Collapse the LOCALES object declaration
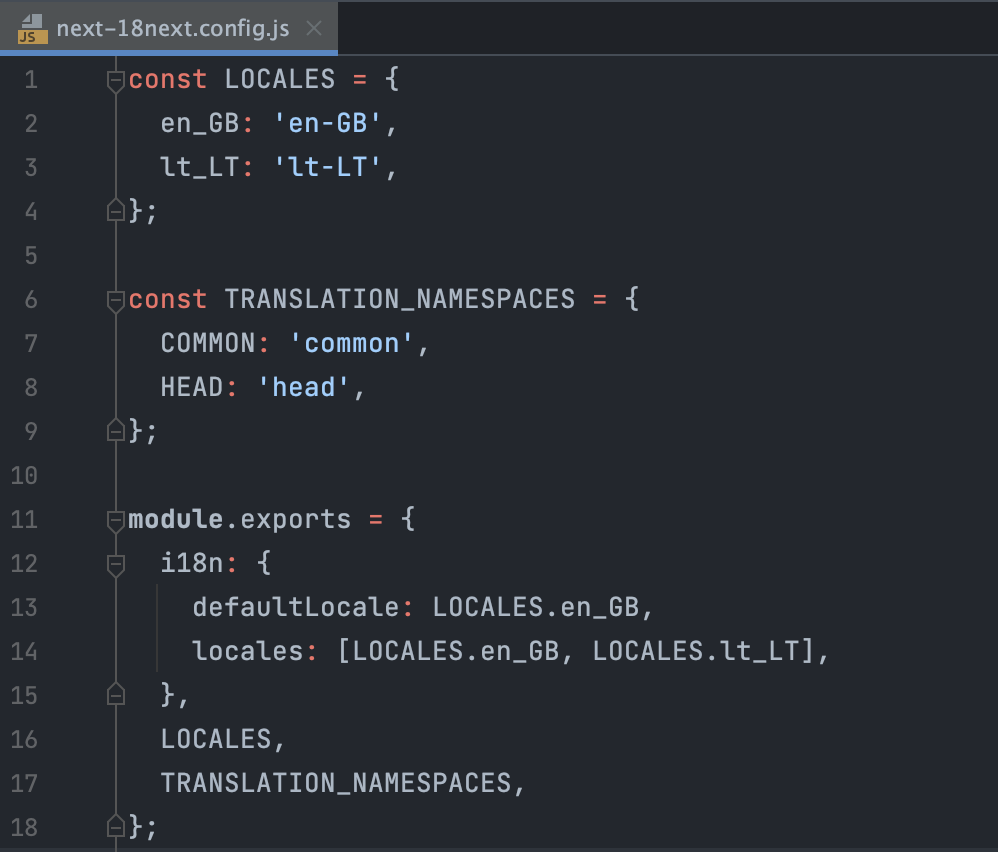Screen dimensions: 998x852 pos(115,80)
